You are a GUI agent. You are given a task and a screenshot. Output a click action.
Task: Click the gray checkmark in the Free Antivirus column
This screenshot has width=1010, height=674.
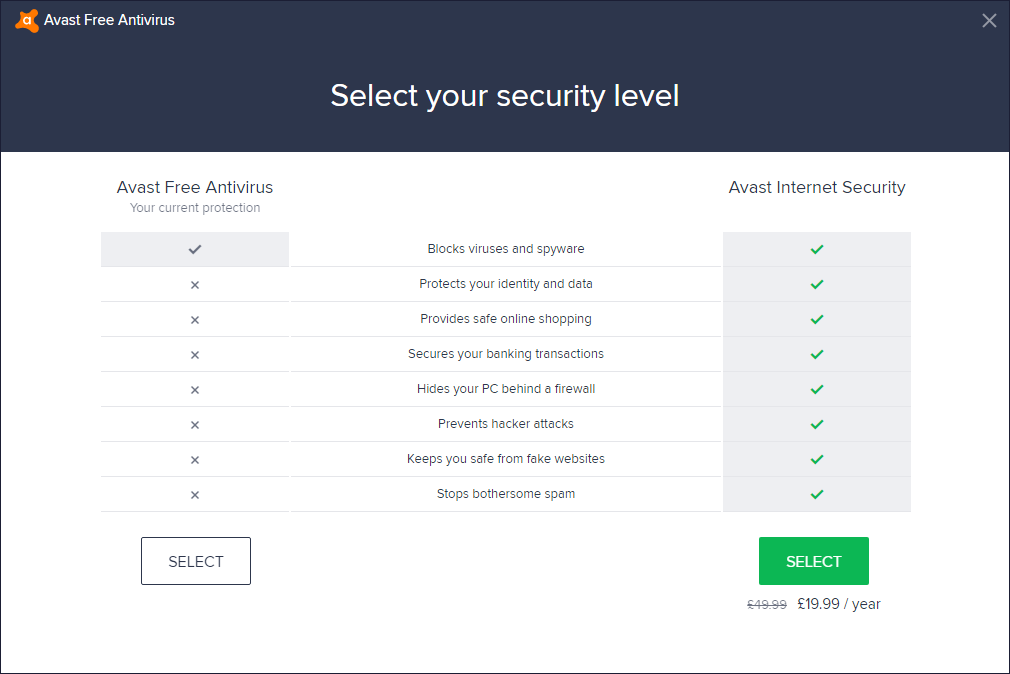(x=195, y=249)
